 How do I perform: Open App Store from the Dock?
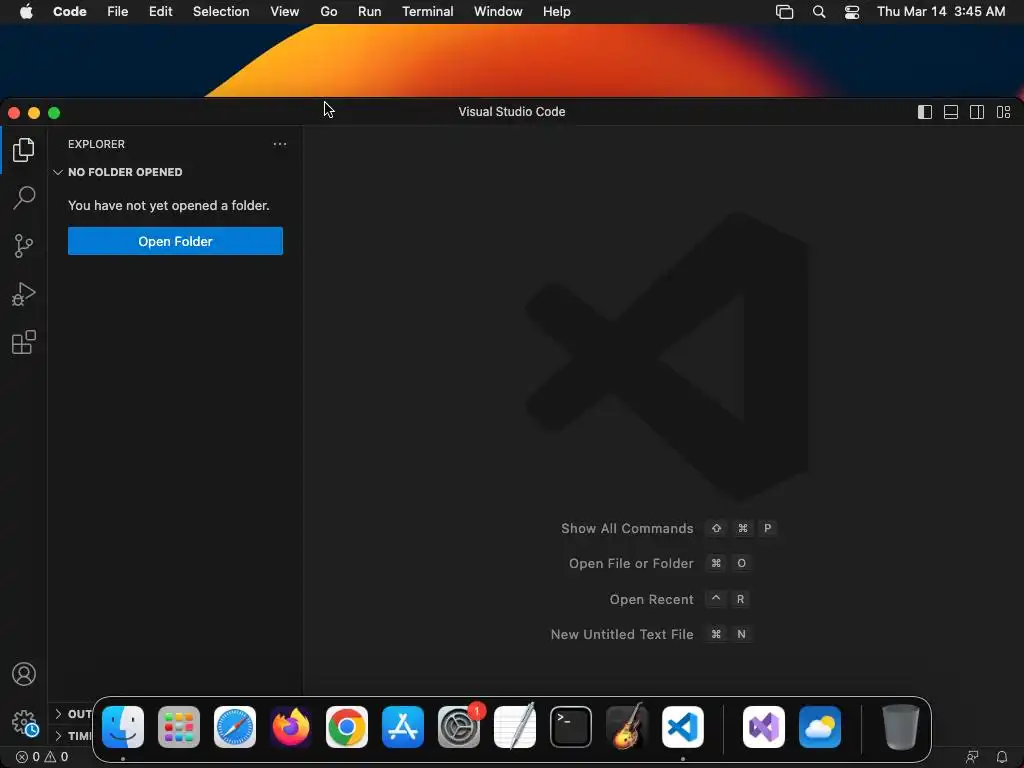(x=403, y=727)
